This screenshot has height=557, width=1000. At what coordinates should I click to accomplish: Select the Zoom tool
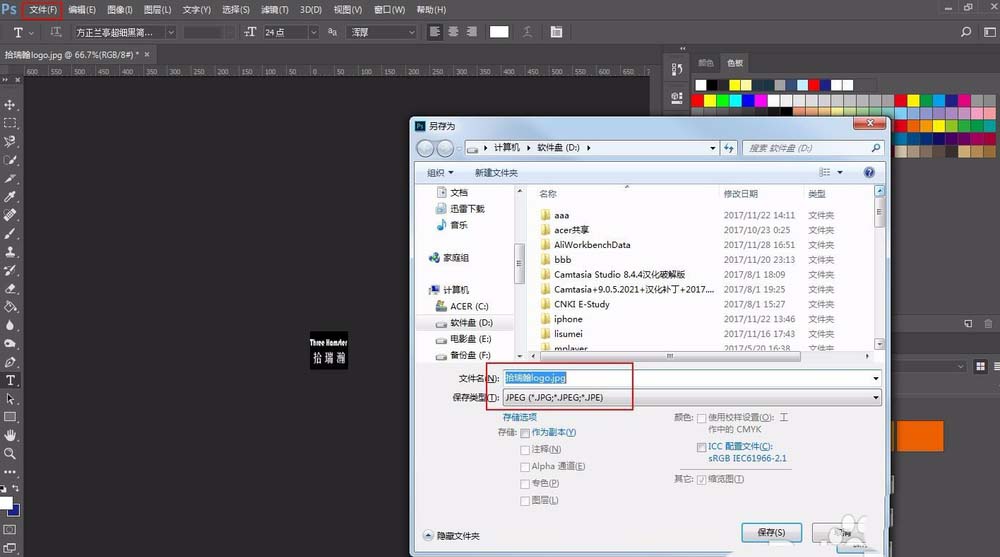pyautogui.click(x=10, y=454)
